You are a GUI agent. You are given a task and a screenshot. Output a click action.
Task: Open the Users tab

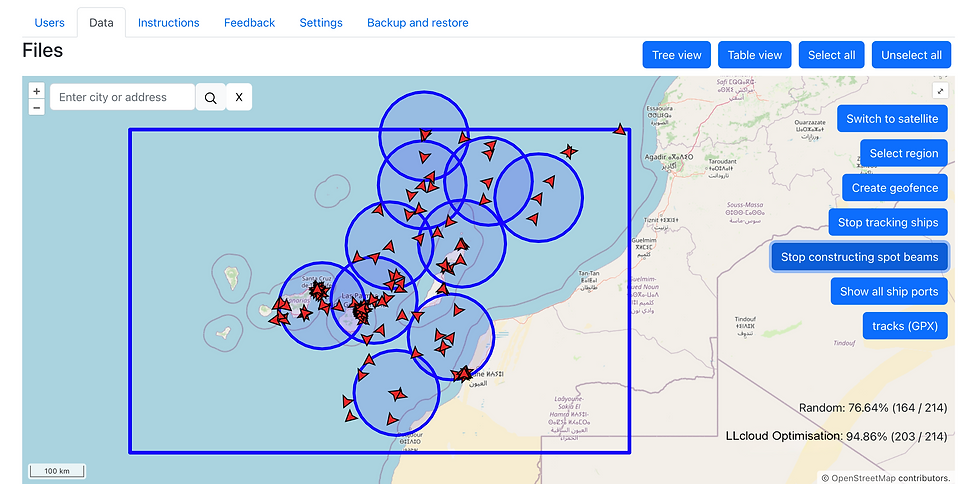tap(49, 23)
